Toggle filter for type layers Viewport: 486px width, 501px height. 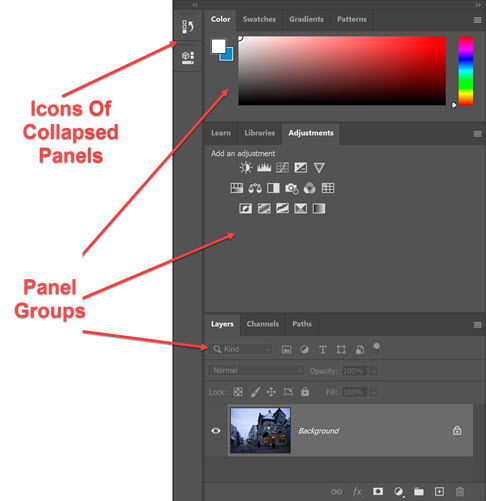322,349
